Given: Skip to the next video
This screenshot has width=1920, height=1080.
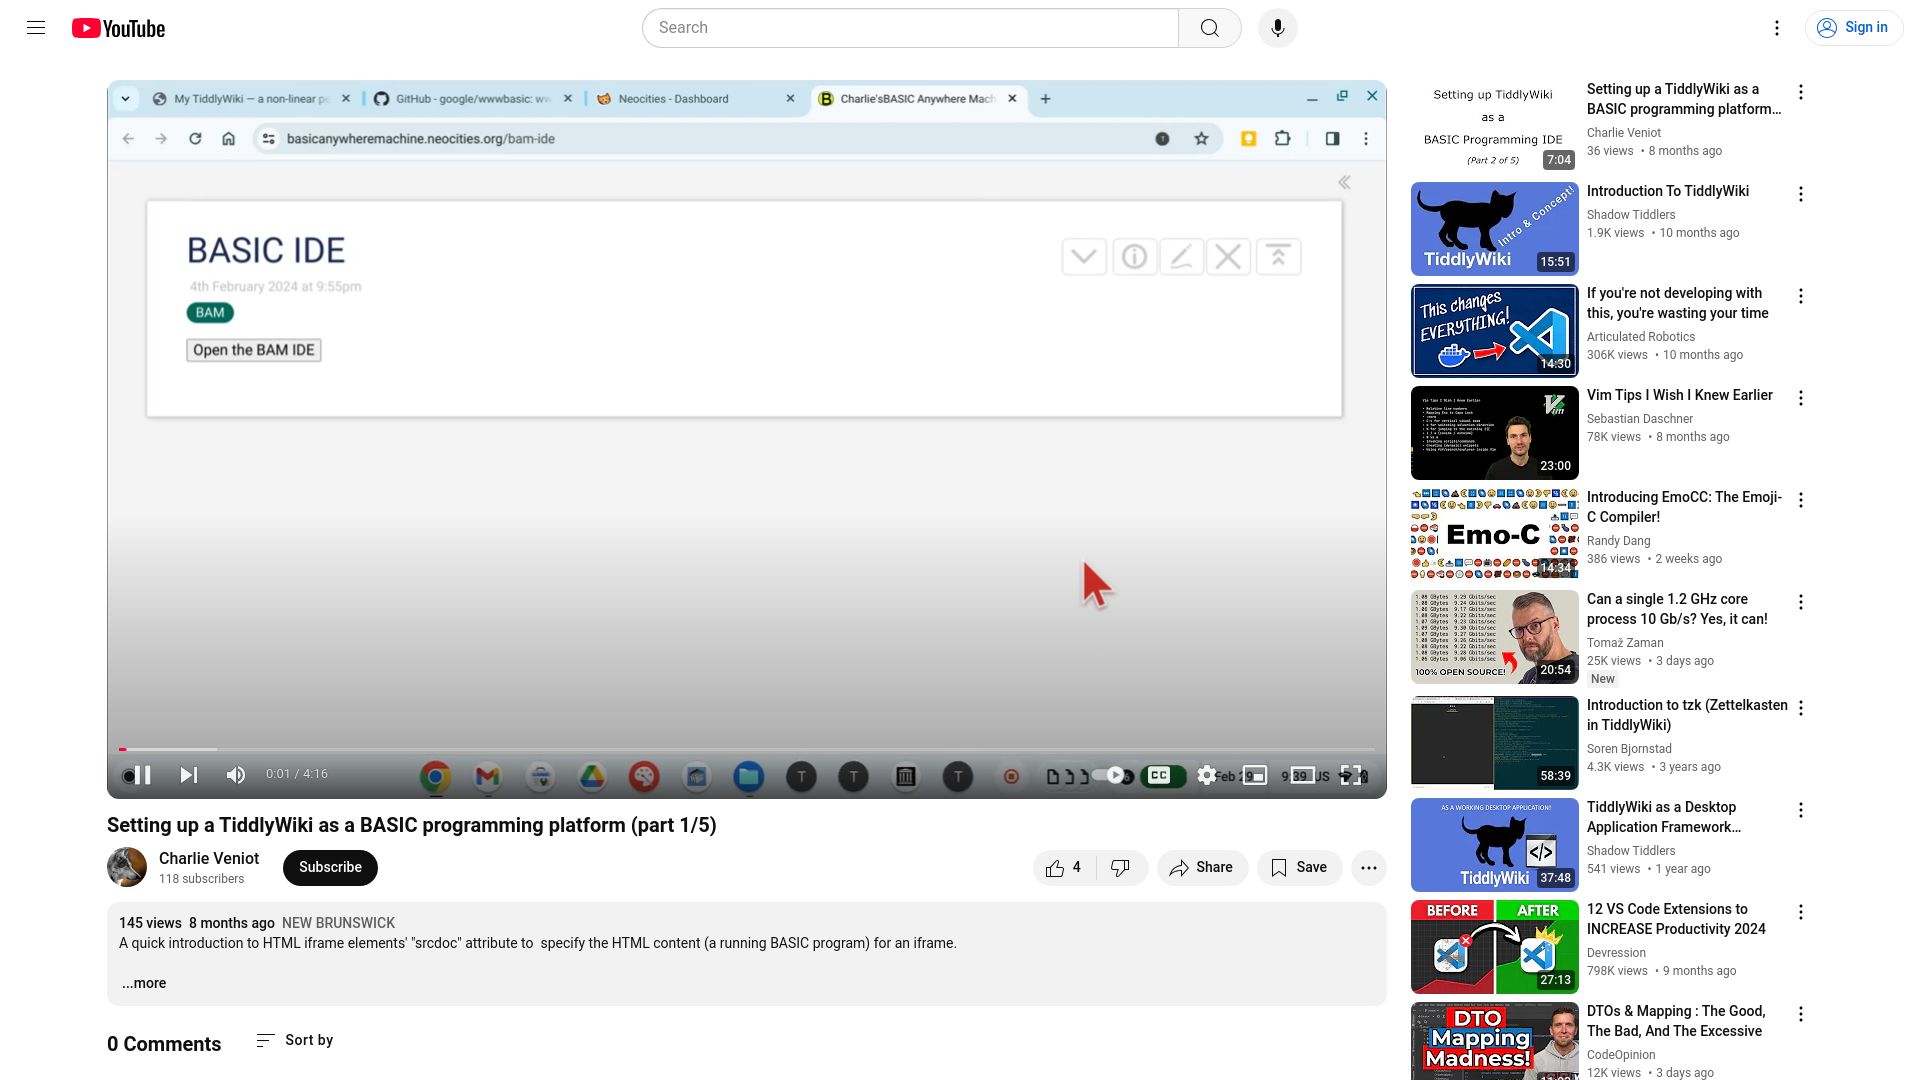Looking at the screenshot, I should pos(188,775).
